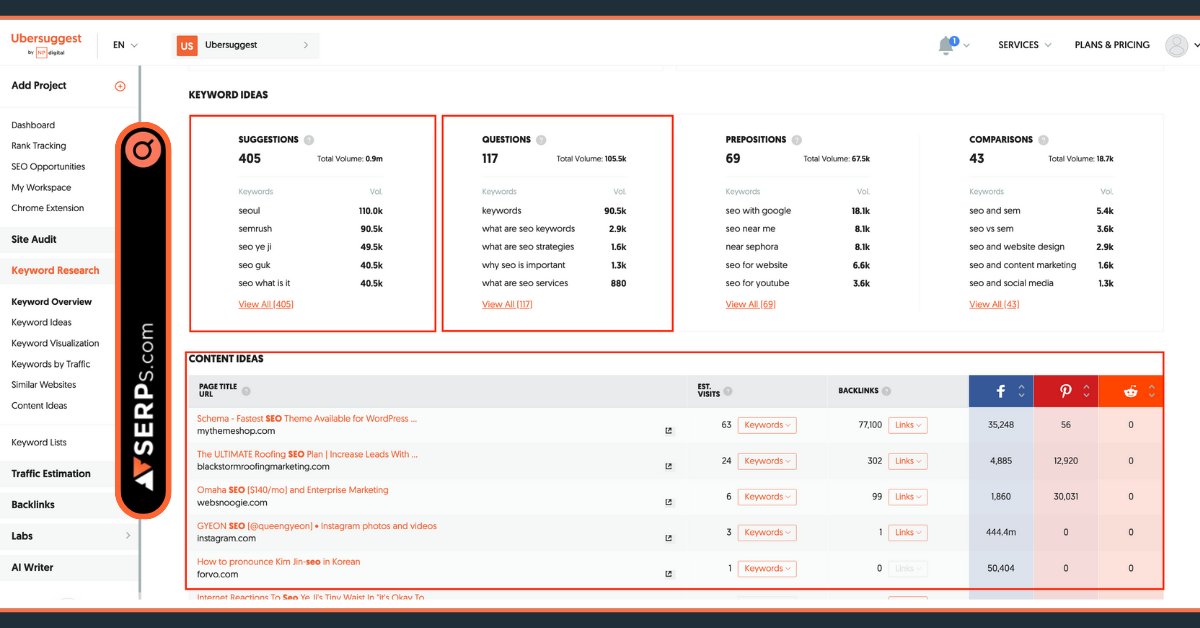This screenshot has width=1200, height=628.
Task: Click the Questions info icon
Action: [541, 140]
